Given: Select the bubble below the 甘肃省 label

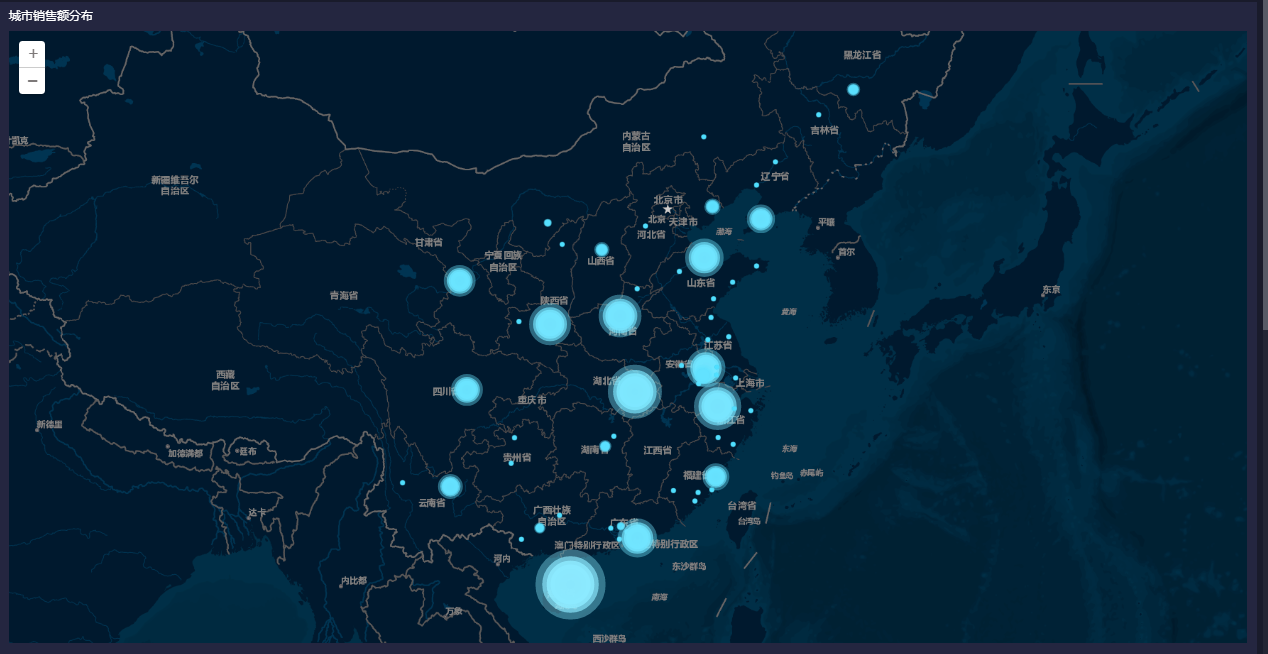Looking at the screenshot, I should point(459,280).
